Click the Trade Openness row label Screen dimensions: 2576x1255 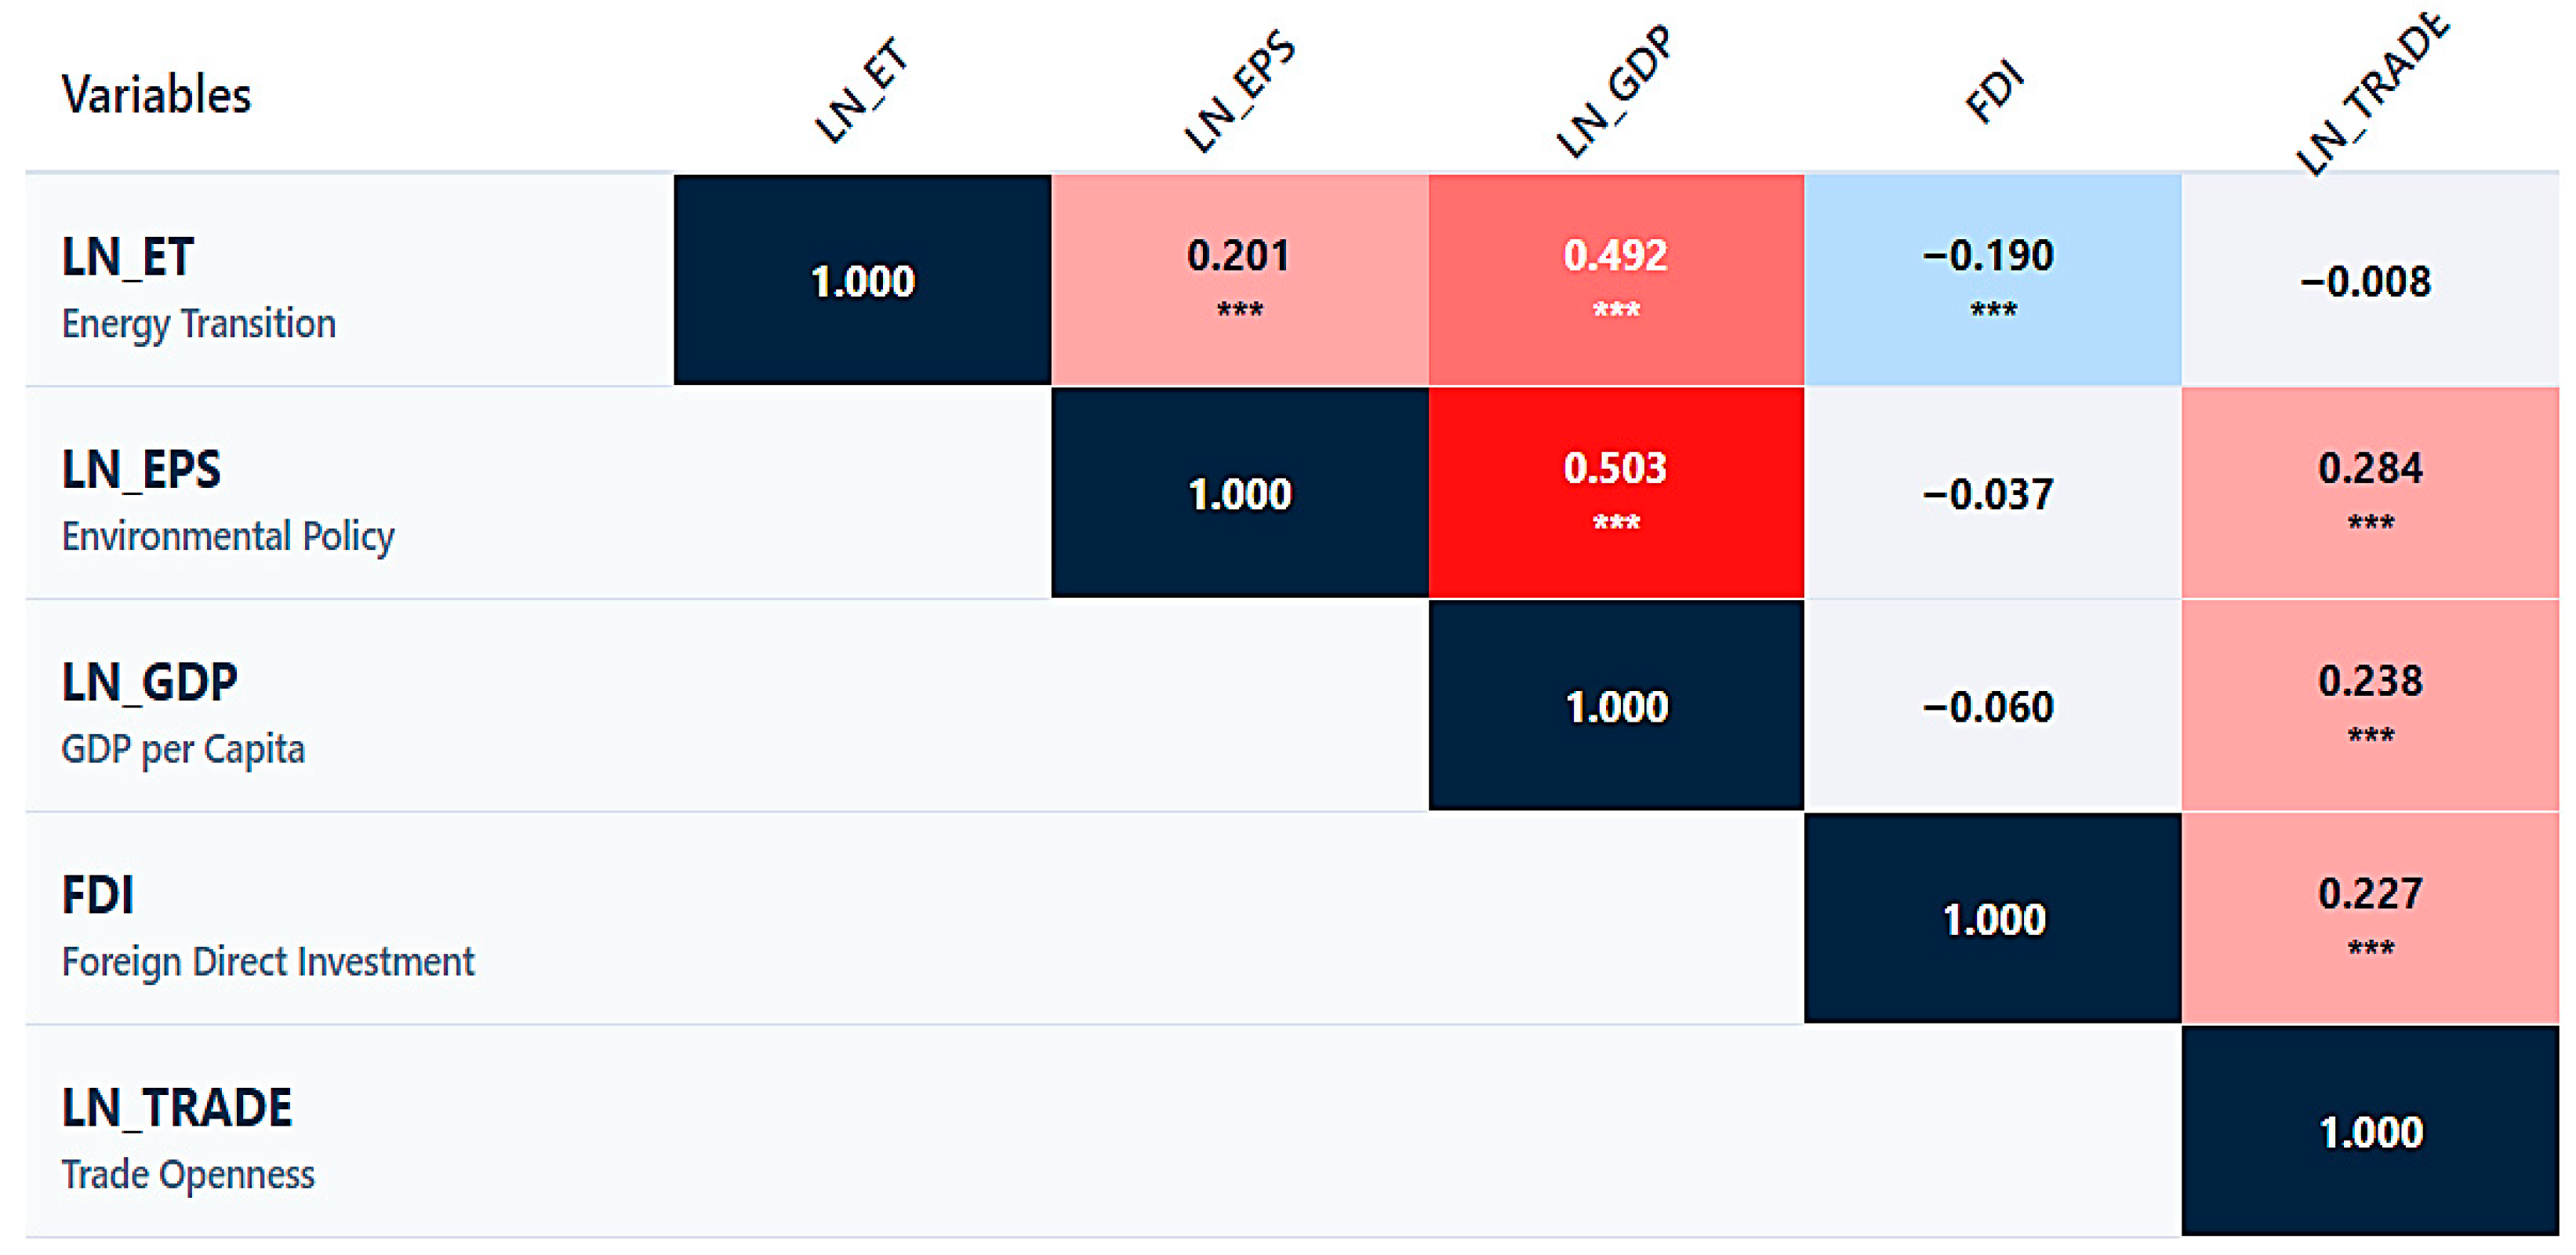pyautogui.click(x=188, y=1175)
